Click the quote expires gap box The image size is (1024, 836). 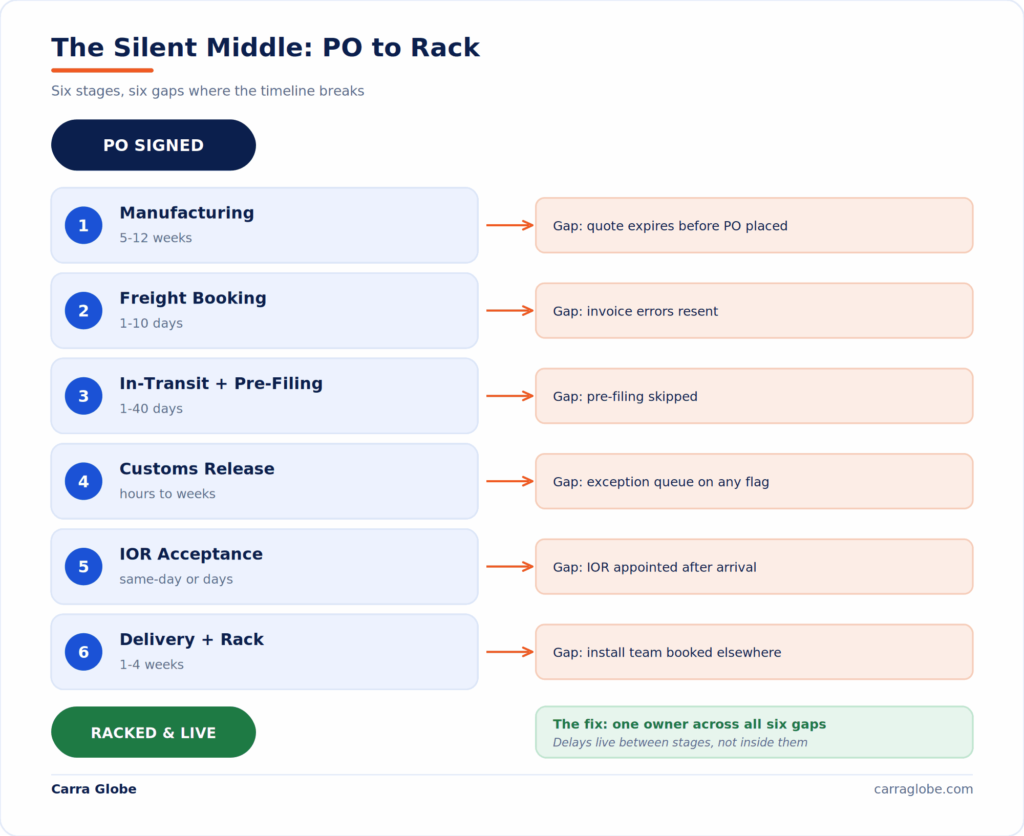coord(754,225)
